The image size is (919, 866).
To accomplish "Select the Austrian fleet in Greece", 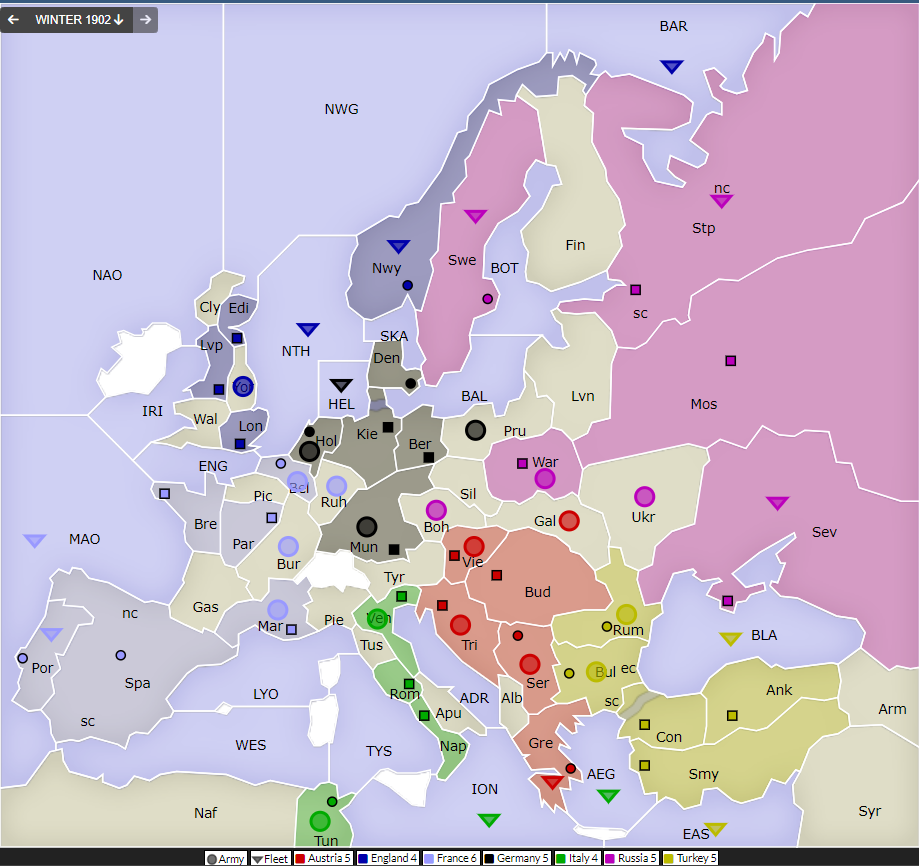I will pos(552,782).
